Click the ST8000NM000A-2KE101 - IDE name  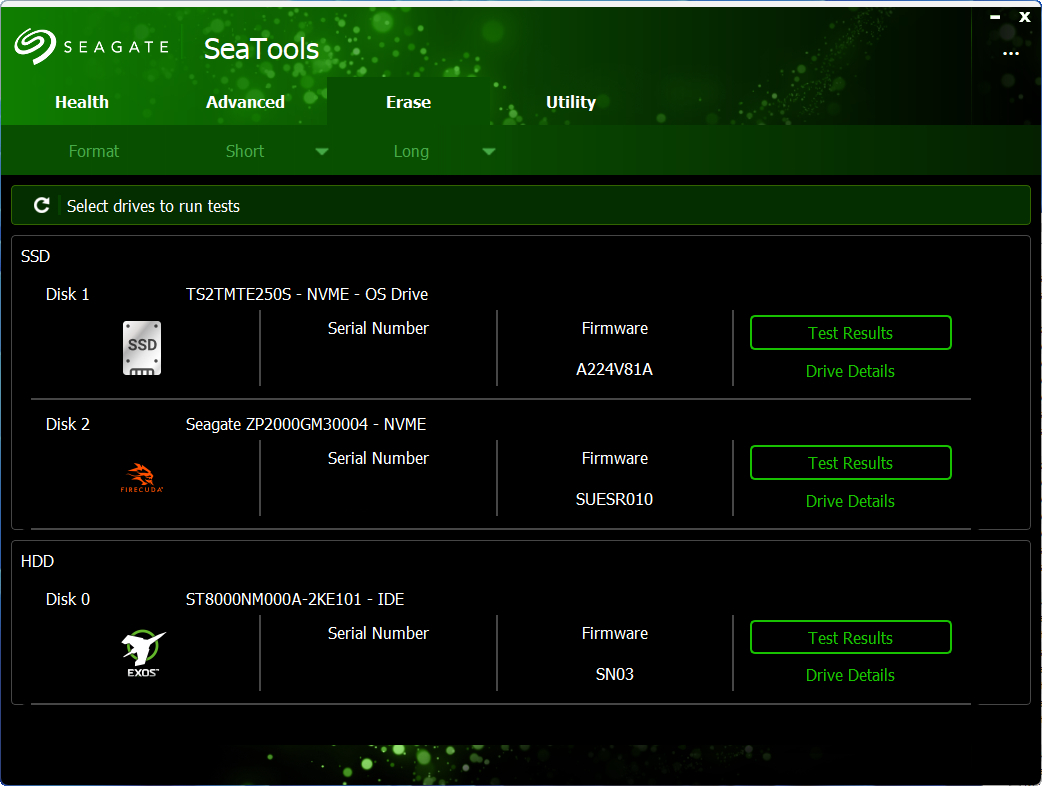pos(295,599)
